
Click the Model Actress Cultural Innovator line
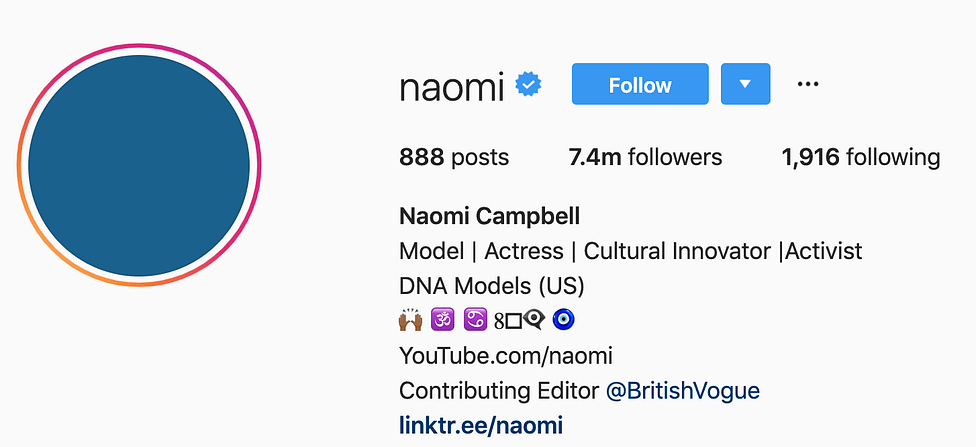pos(631,252)
